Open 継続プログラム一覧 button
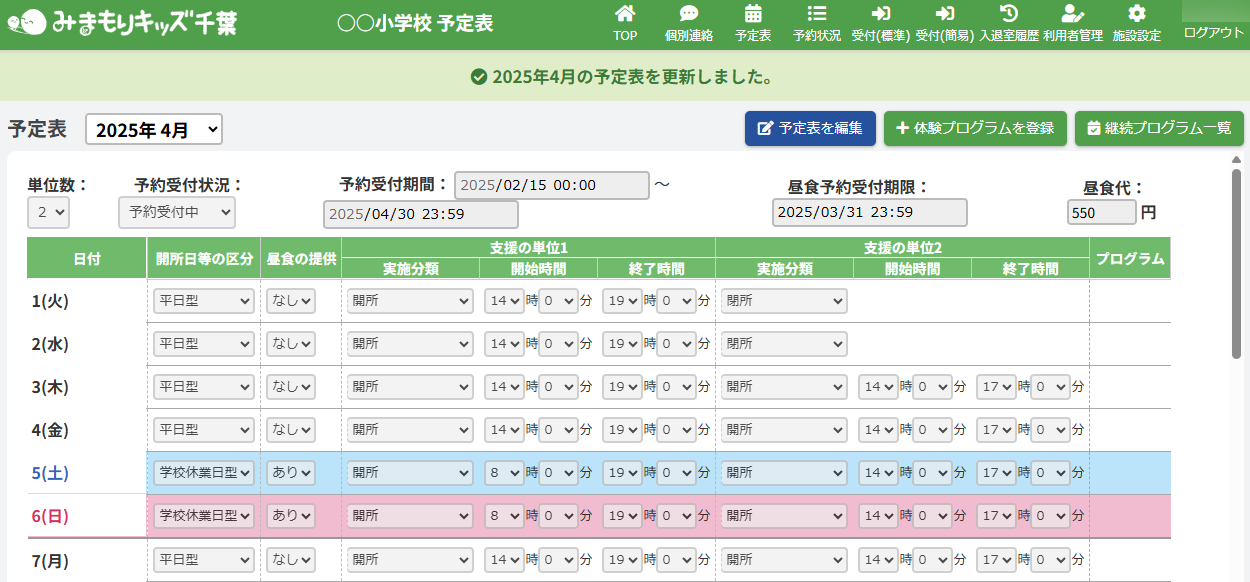The height and width of the screenshot is (582, 1250). coord(1158,129)
